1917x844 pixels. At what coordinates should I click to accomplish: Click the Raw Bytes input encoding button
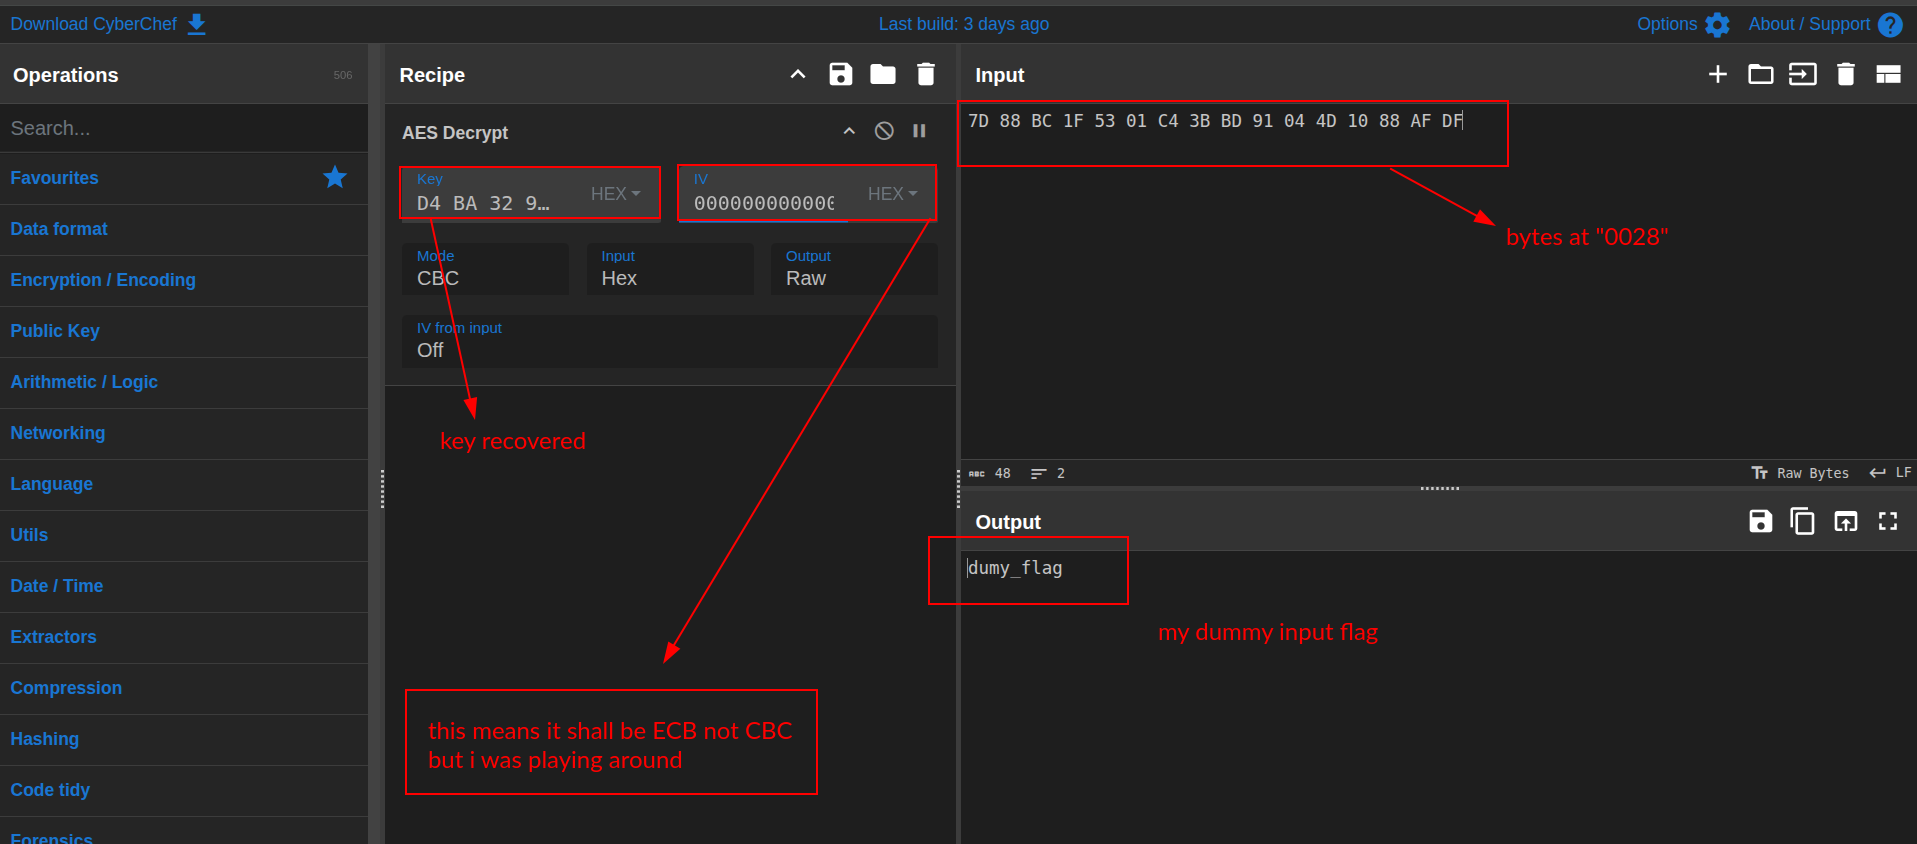(1800, 473)
